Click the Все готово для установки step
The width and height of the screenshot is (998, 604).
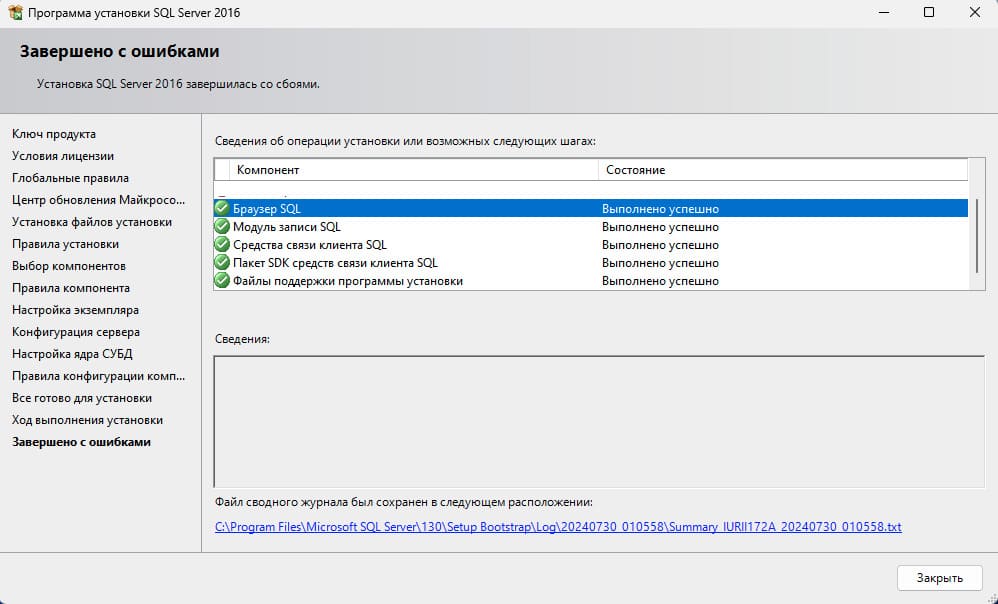tap(82, 398)
